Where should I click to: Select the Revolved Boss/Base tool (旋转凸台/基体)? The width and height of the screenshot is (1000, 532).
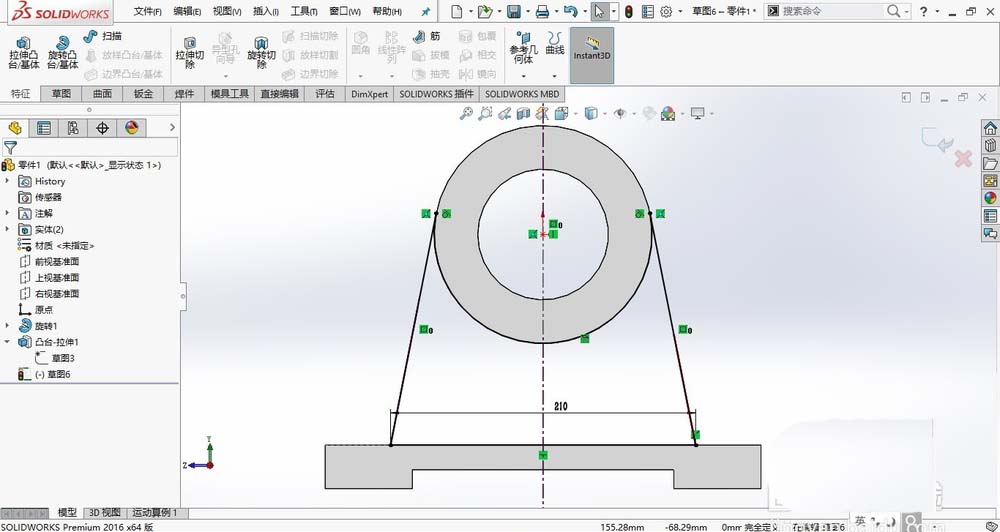pyautogui.click(x=62, y=52)
